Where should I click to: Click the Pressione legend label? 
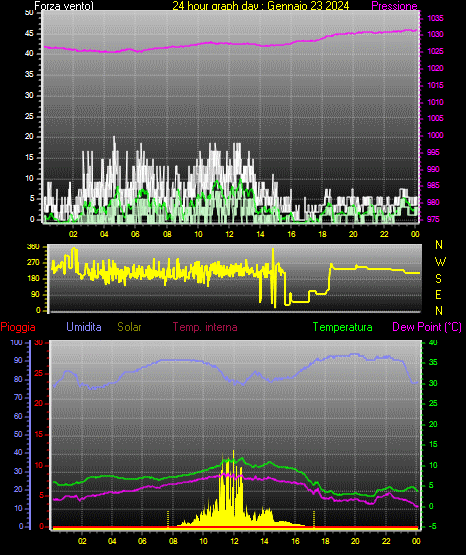(394, 6)
